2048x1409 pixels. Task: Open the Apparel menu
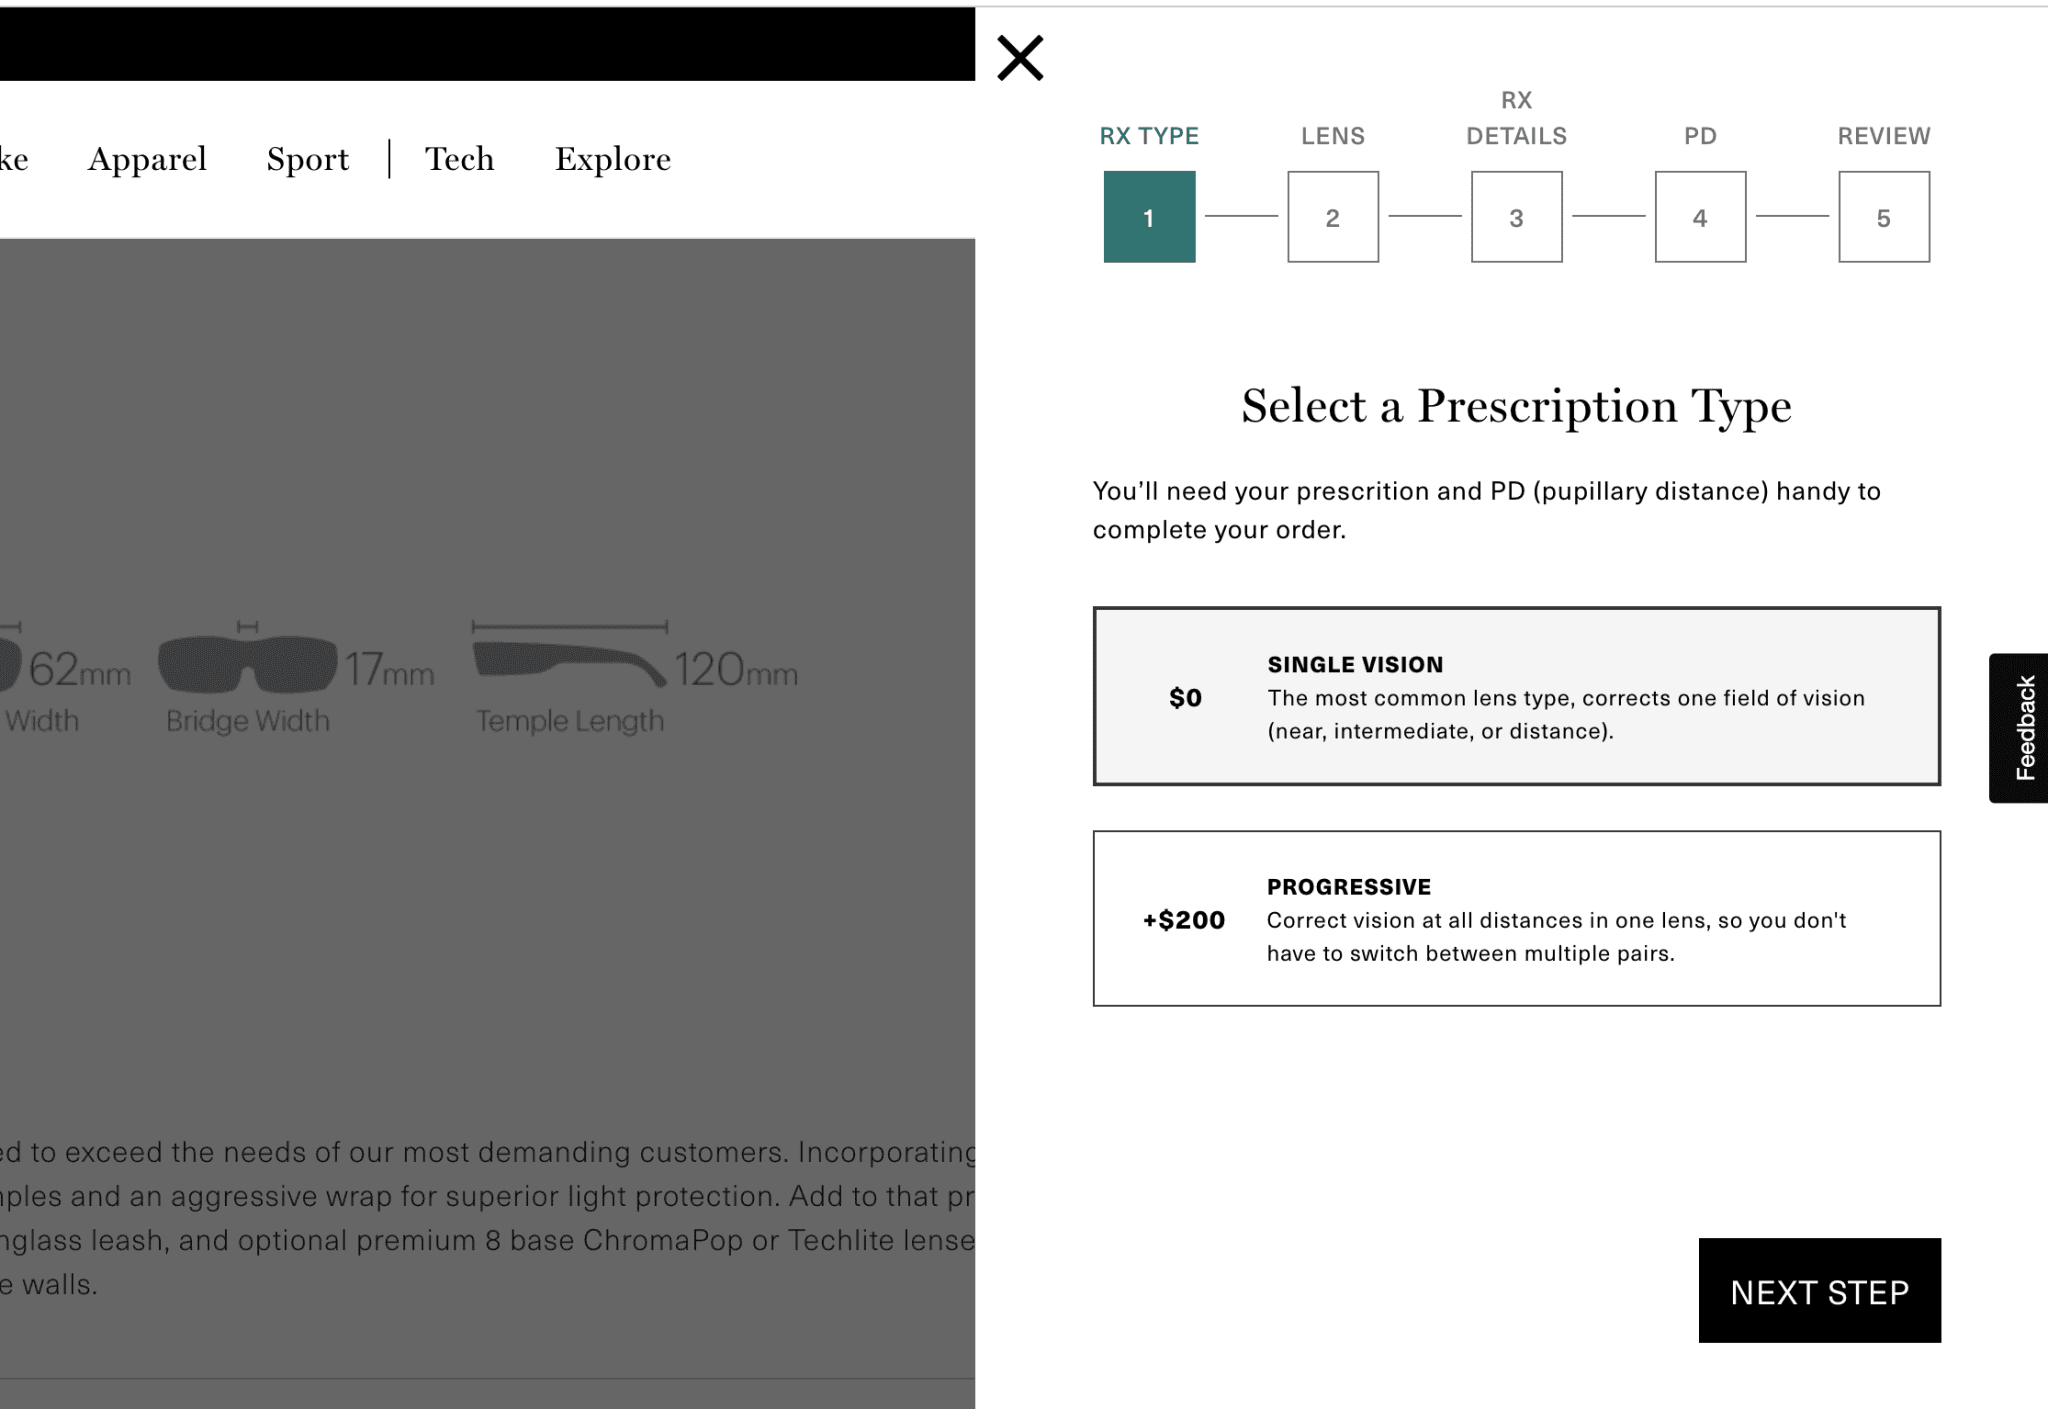click(x=147, y=159)
